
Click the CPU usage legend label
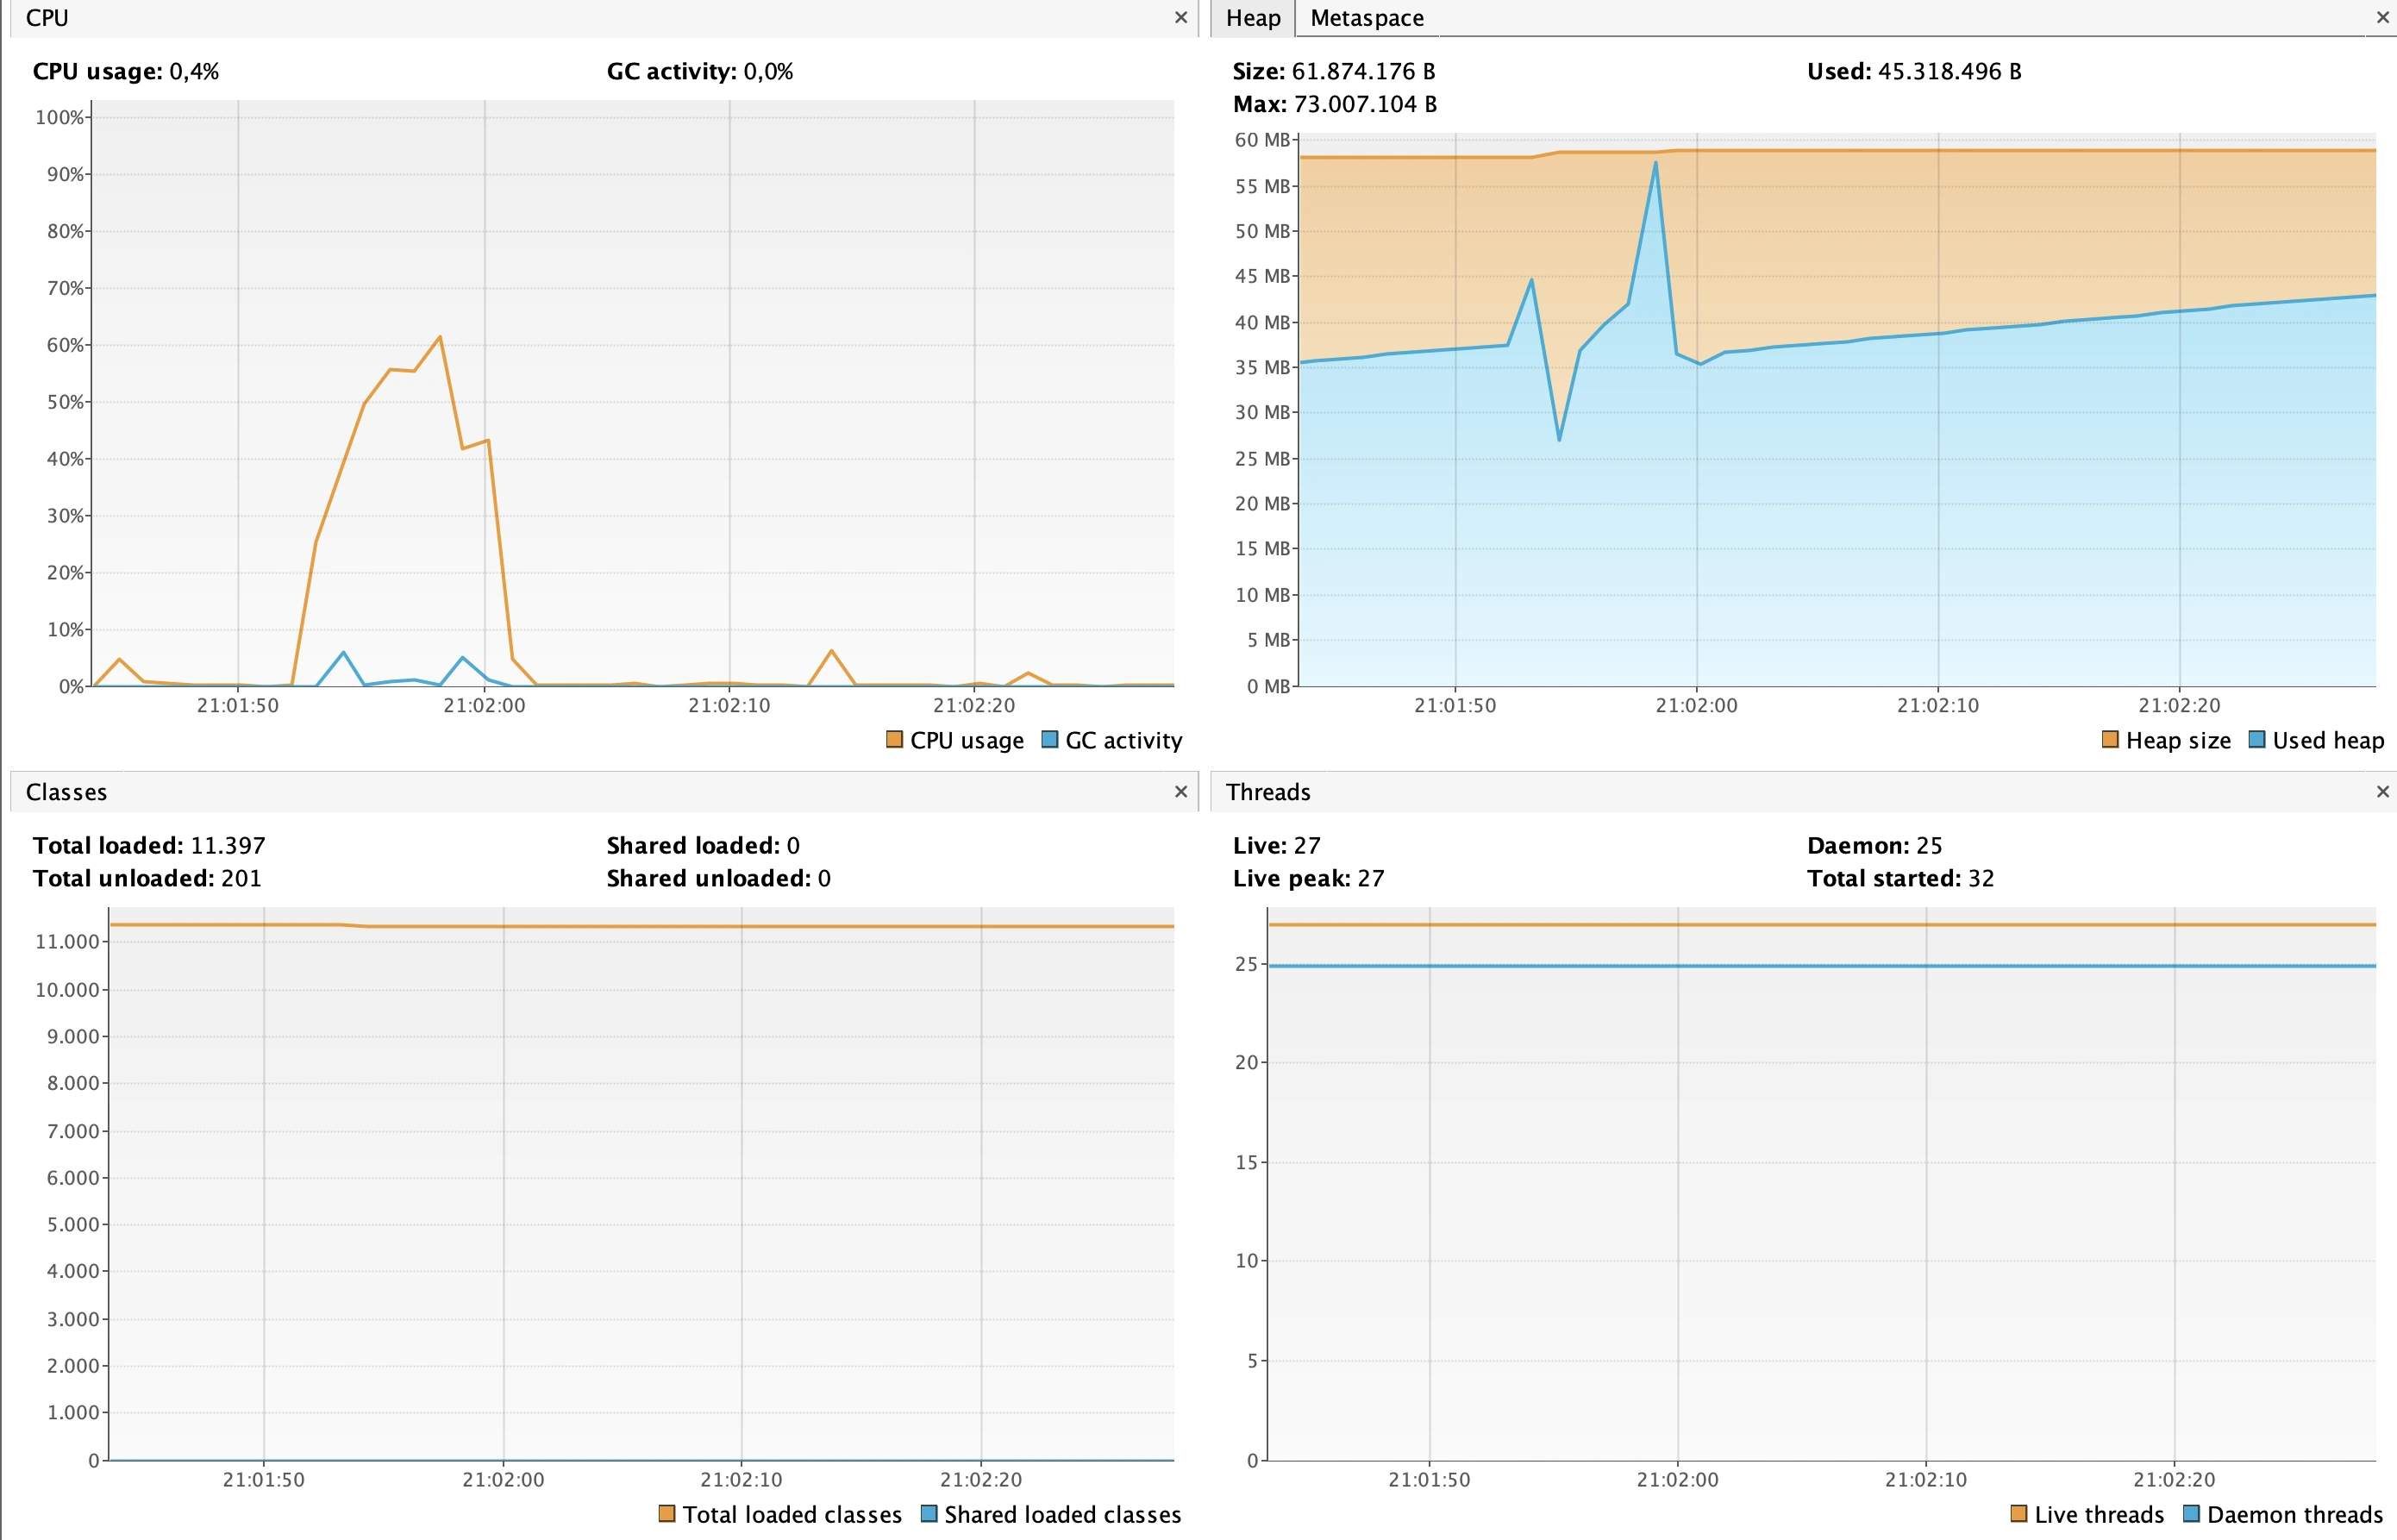[x=967, y=740]
